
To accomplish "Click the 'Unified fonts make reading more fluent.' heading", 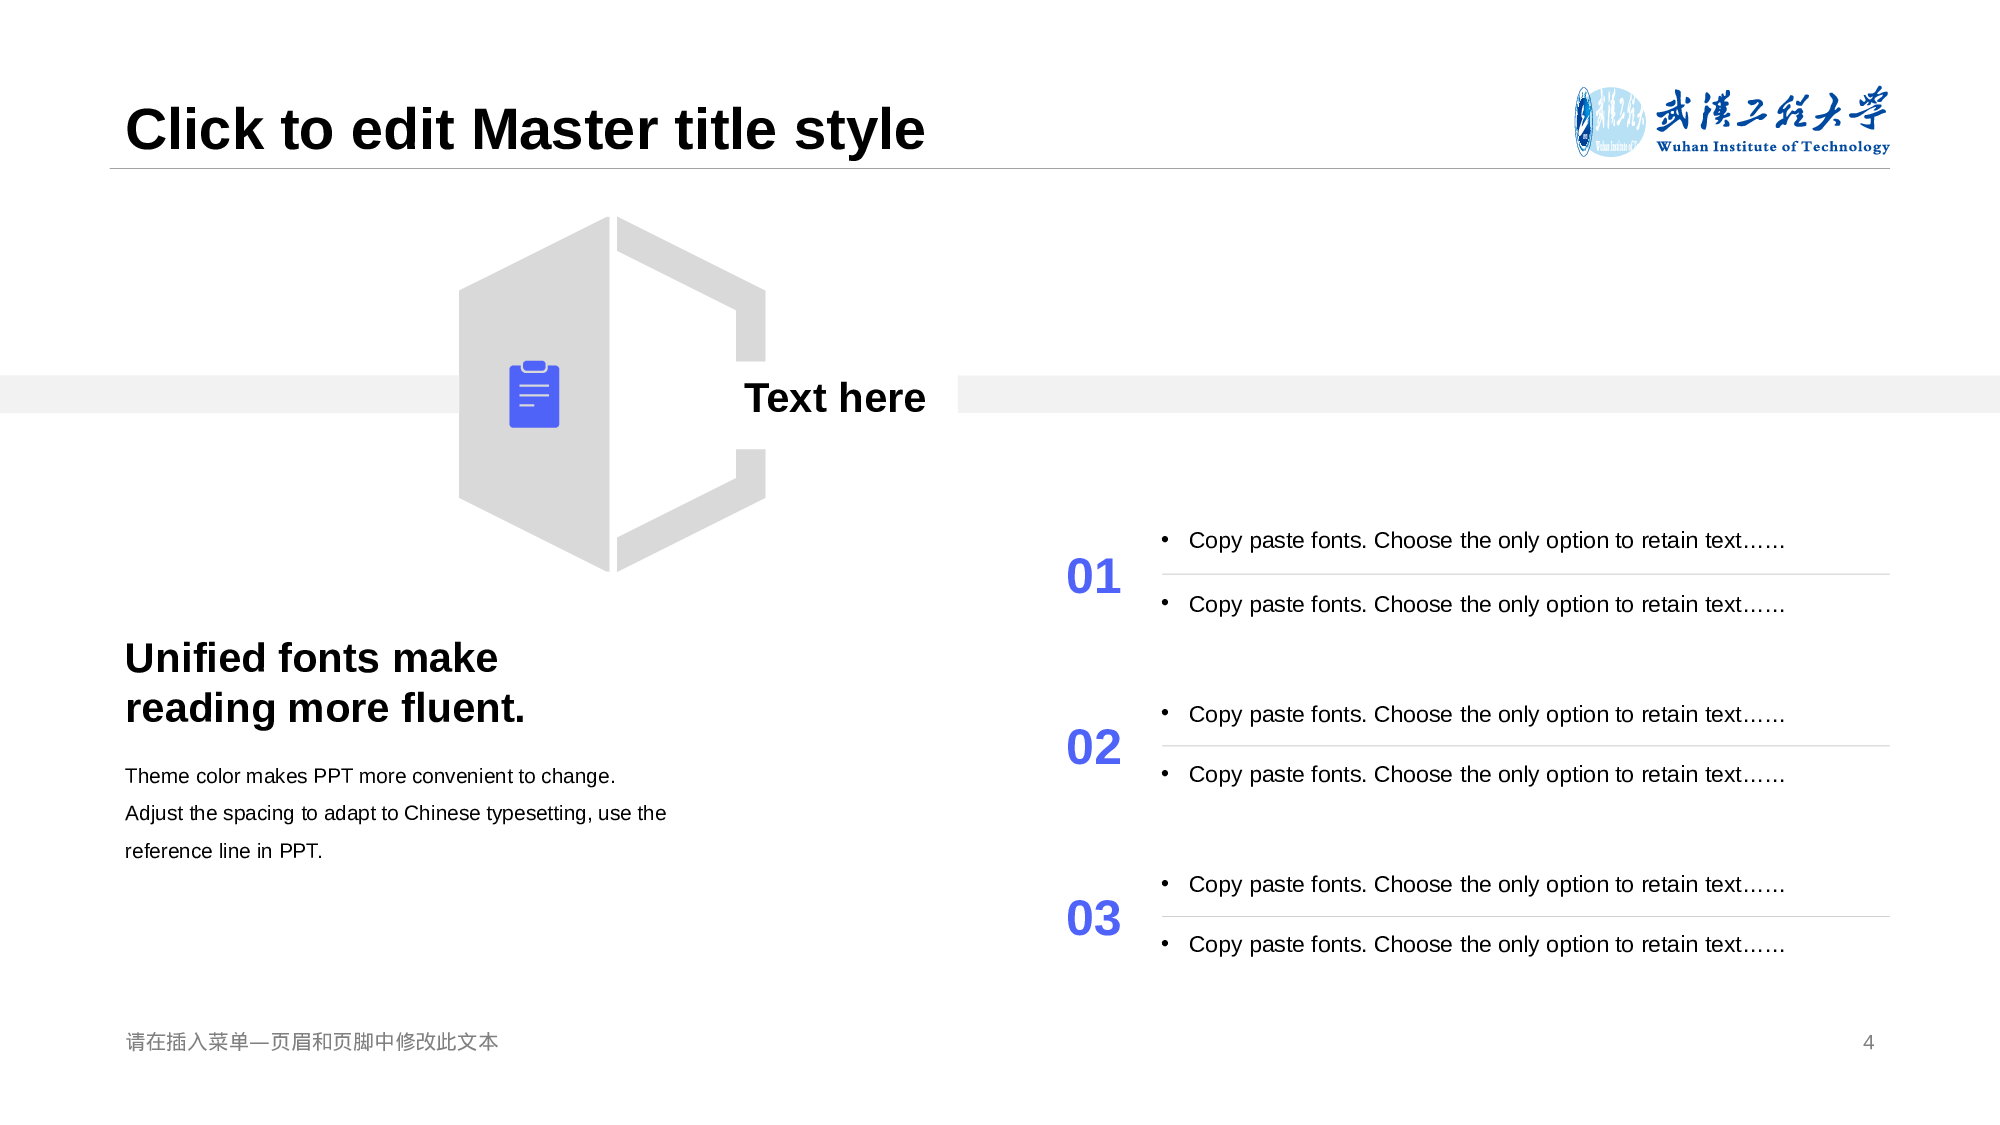I will pyautogui.click(x=324, y=683).
